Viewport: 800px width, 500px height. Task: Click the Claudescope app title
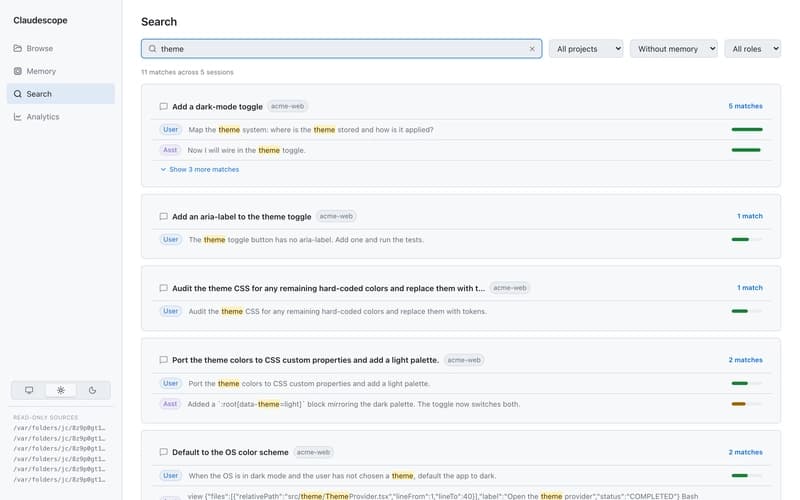[40, 20]
